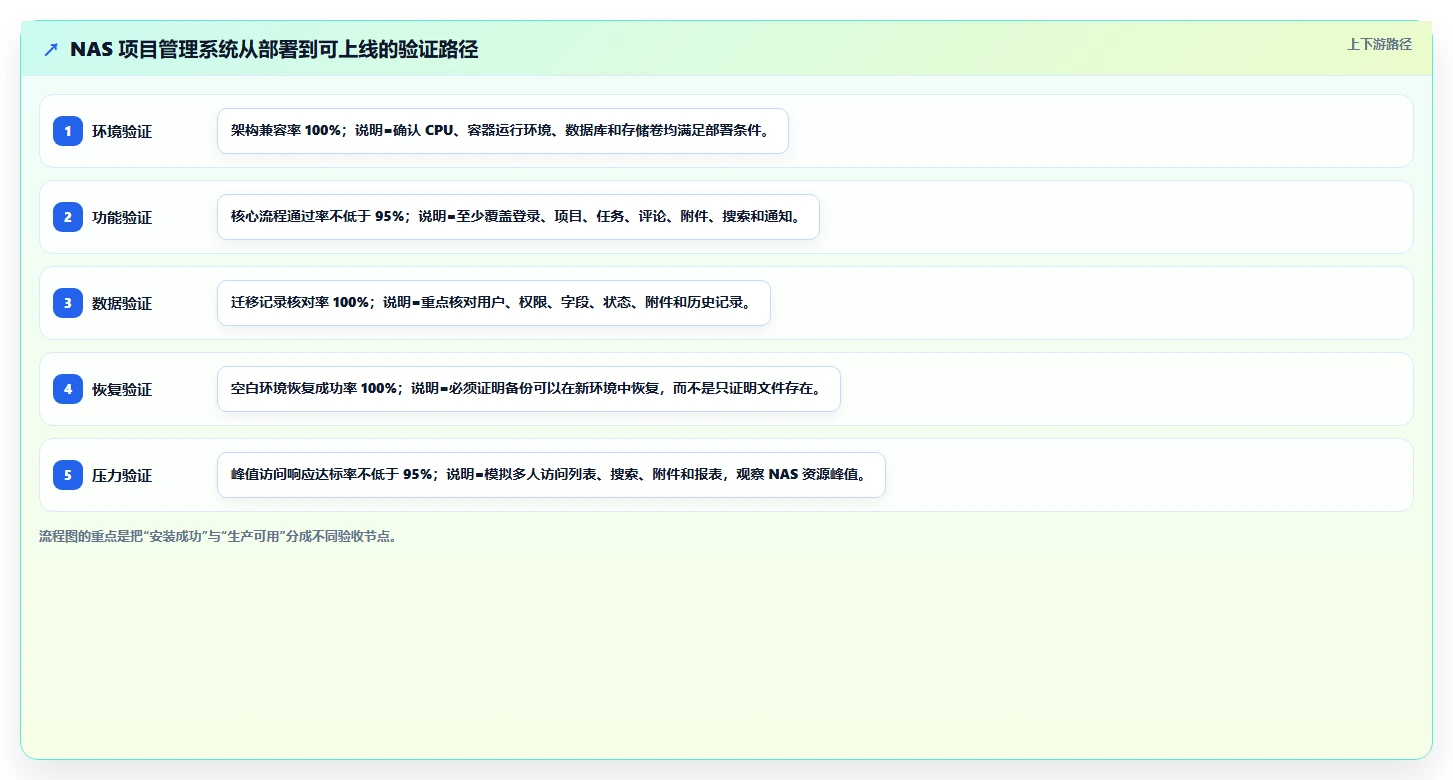Open the 峰值访问响应达标率 description box

[x=551, y=475]
